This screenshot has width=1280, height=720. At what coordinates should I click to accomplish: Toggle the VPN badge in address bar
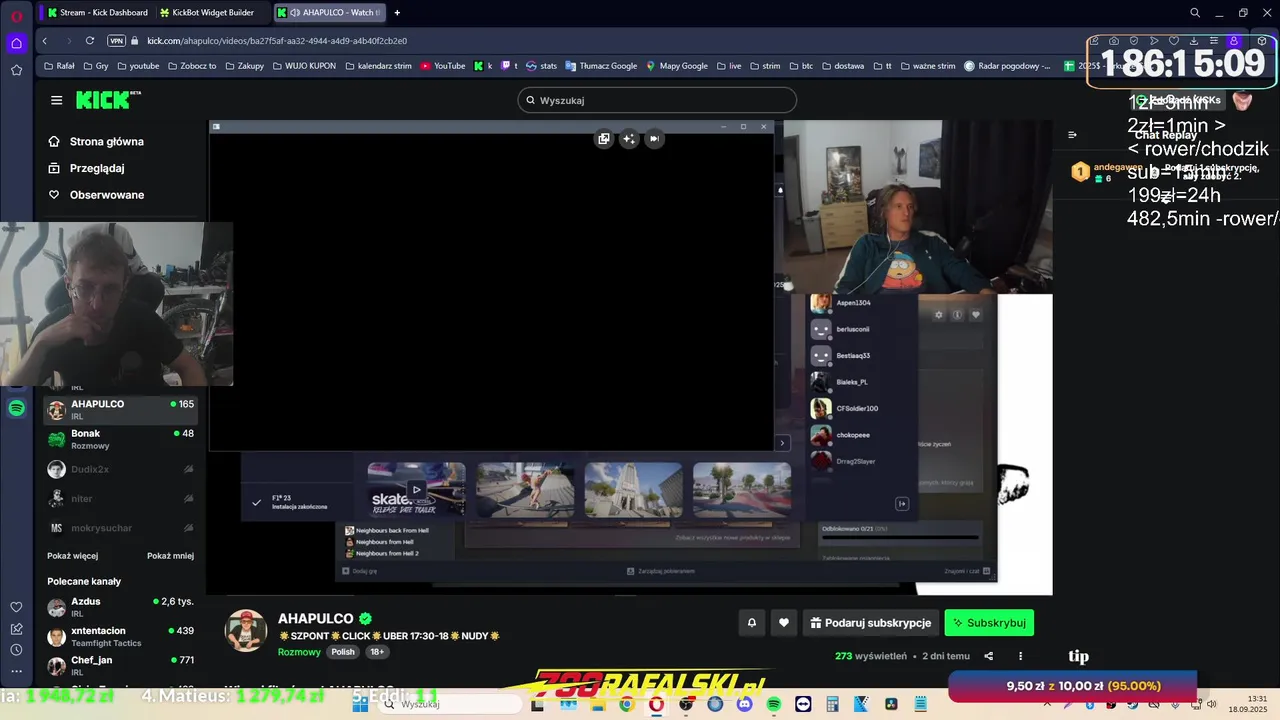[116, 41]
